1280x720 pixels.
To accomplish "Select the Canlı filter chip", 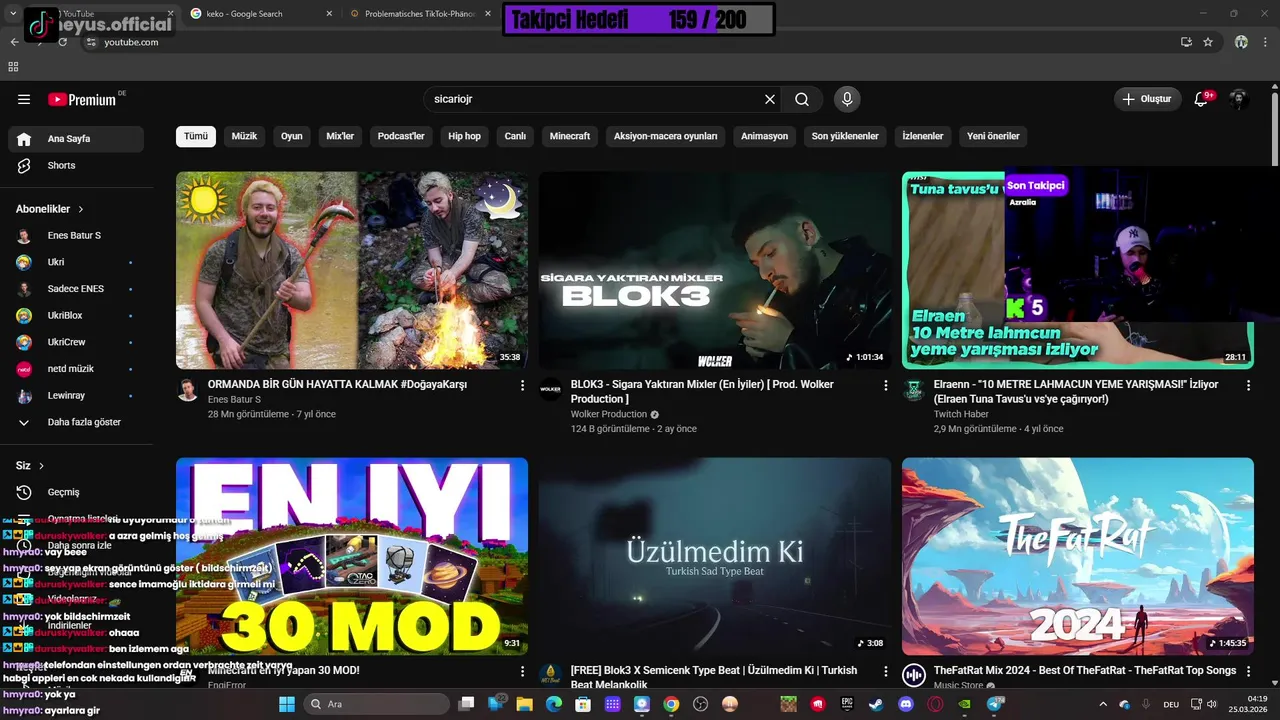I will tap(515, 136).
